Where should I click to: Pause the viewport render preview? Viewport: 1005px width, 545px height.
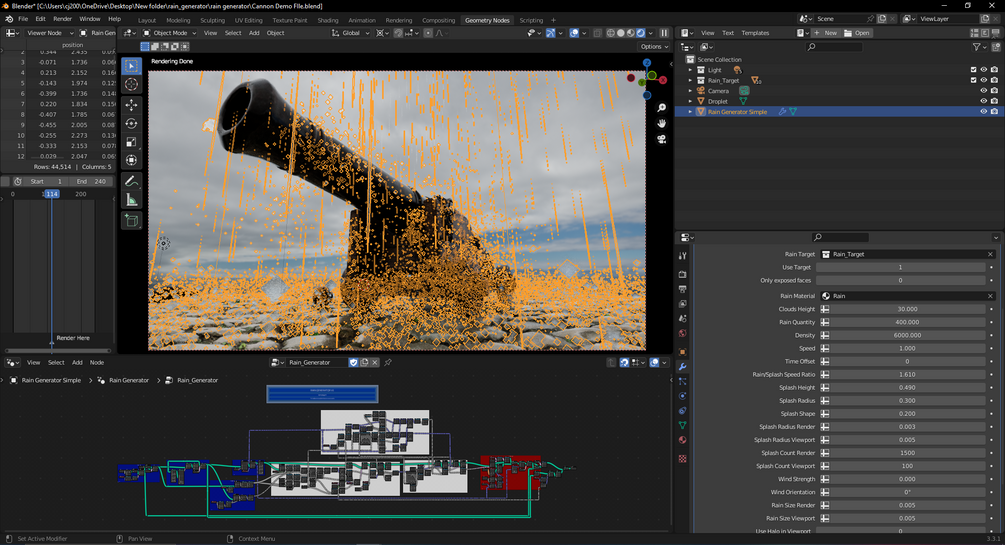(664, 33)
